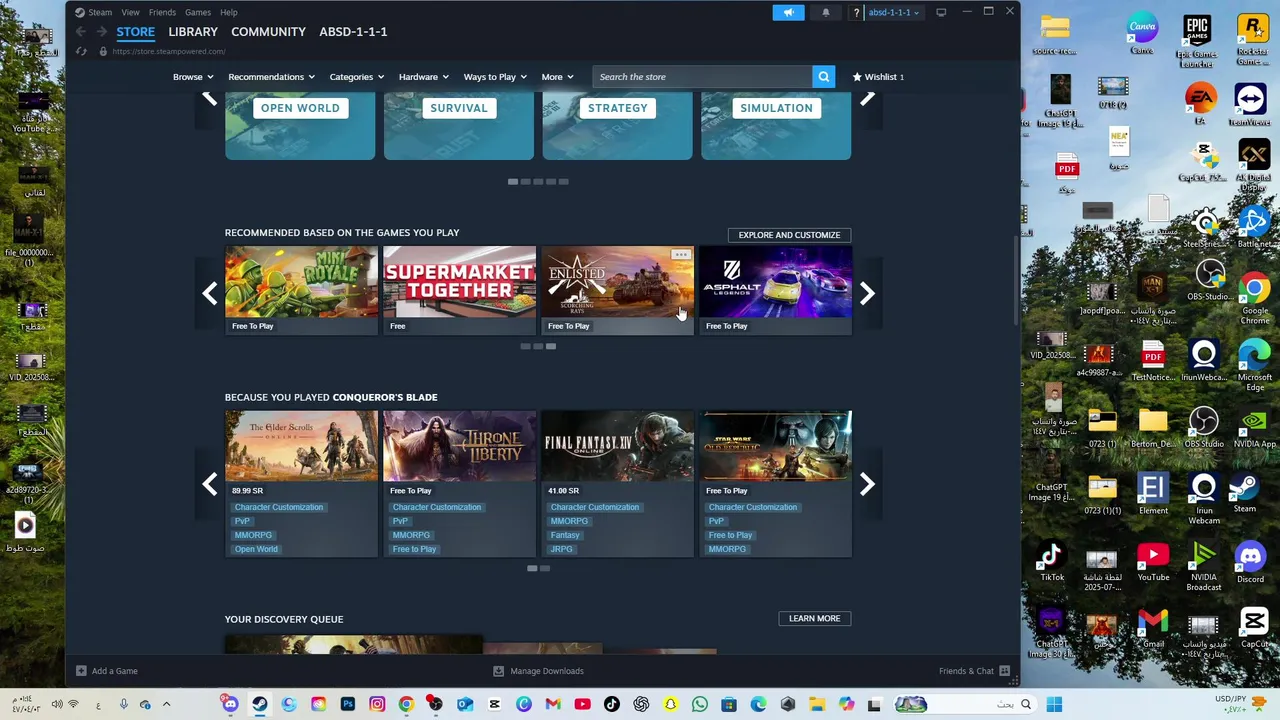Viewport: 1280px width, 720px height.
Task: Switch to the COMMUNITY tab
Action: click(268, 32)
